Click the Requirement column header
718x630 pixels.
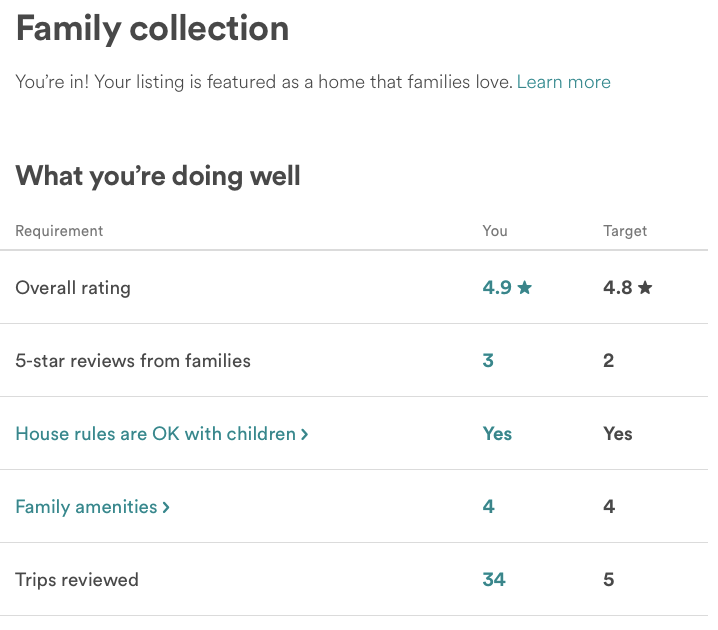tap(59, 231)
